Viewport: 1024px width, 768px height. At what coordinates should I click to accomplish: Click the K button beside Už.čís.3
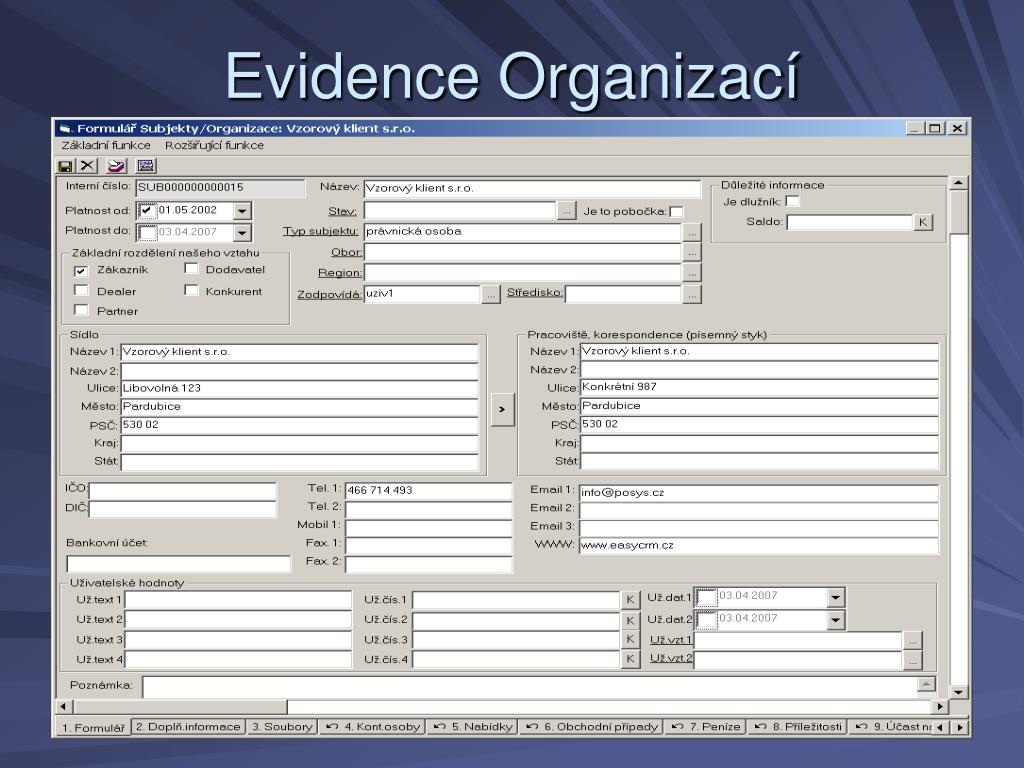pos(630,639)
